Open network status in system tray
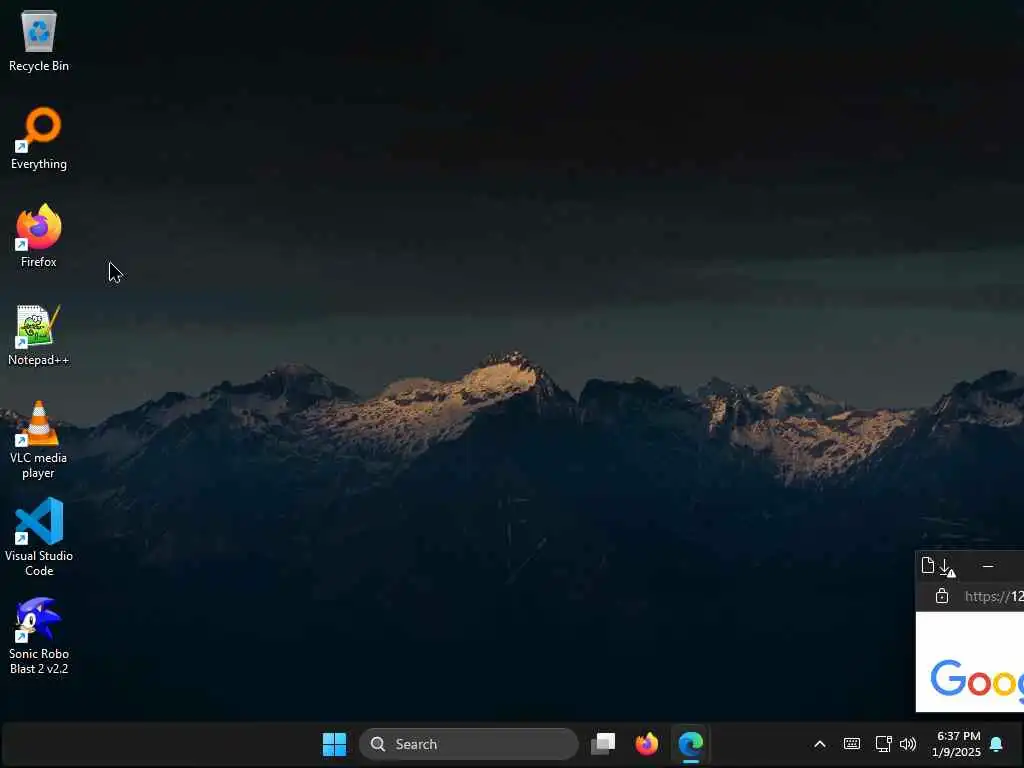Viewport: 1024px width, 768px height. (883, 744)
